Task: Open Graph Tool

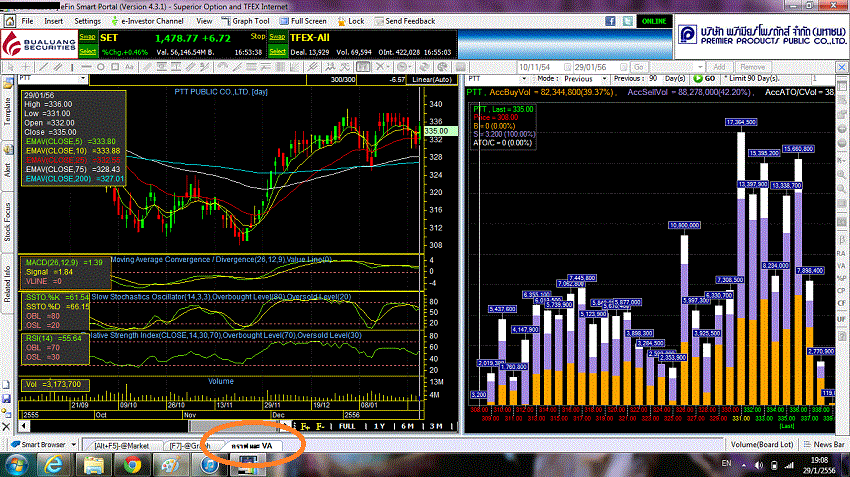Action: [246, 21]
